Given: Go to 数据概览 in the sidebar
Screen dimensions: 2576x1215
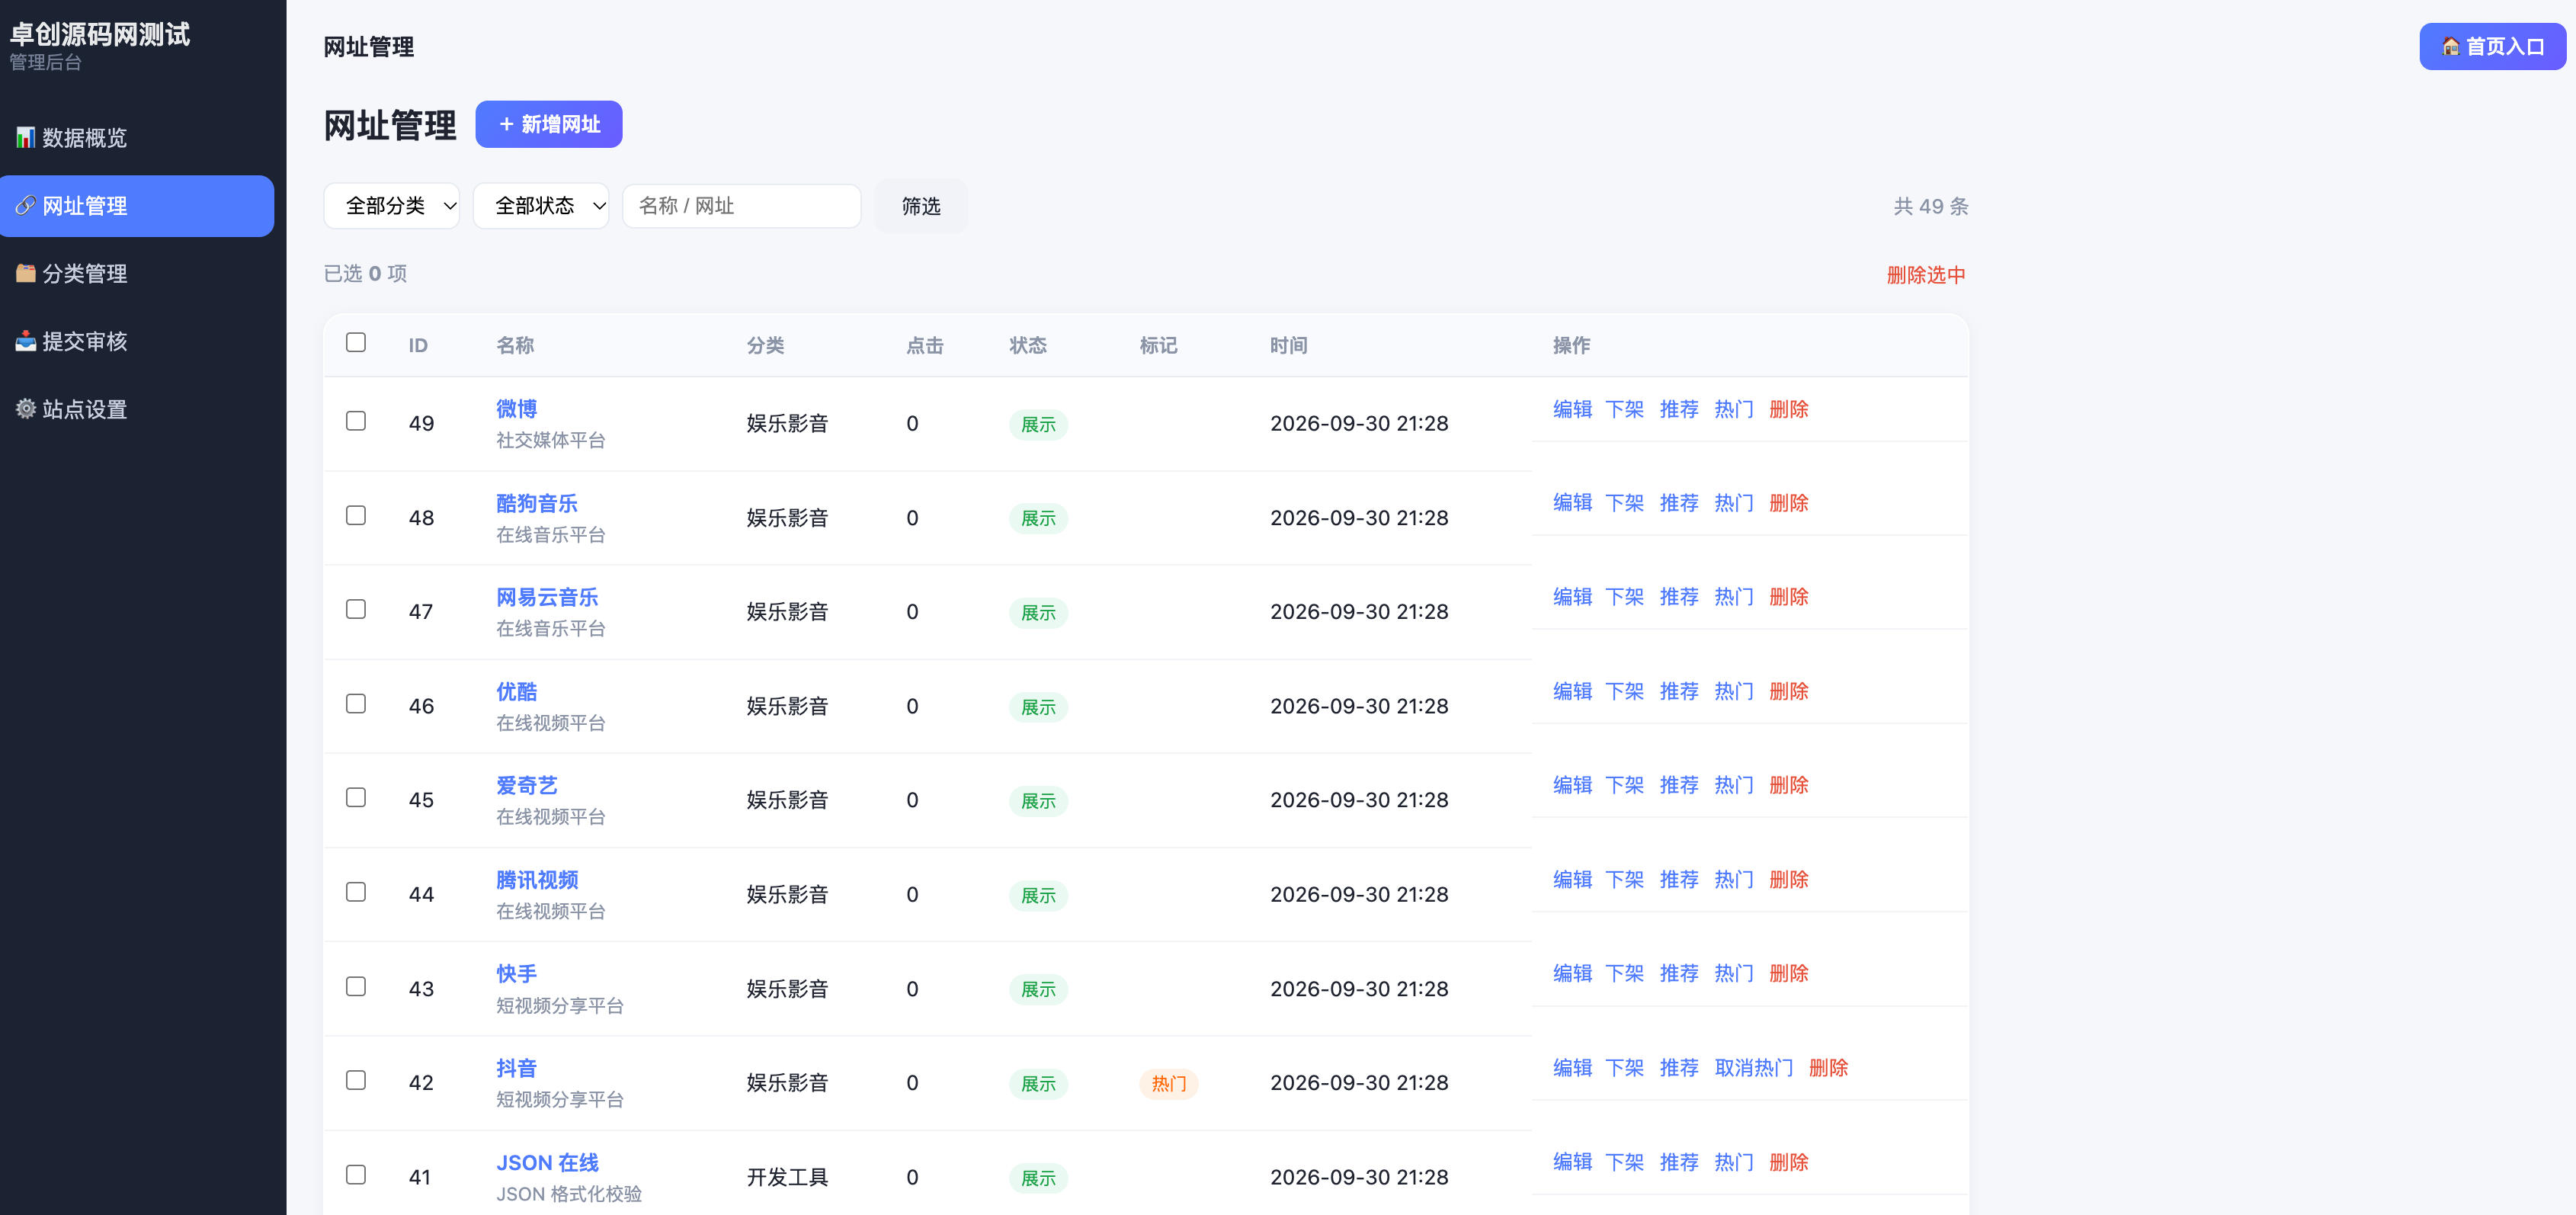Looking at the screenshot, I should 137,137.
